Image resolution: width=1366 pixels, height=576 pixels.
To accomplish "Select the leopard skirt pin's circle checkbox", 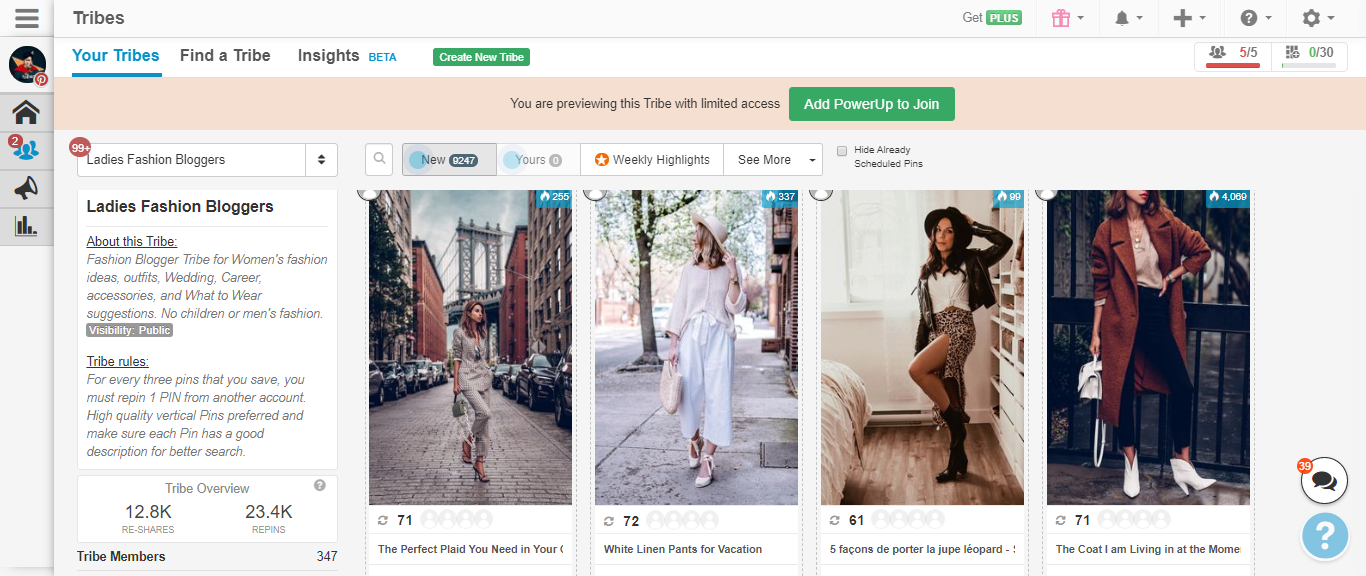I will (822, 191).
